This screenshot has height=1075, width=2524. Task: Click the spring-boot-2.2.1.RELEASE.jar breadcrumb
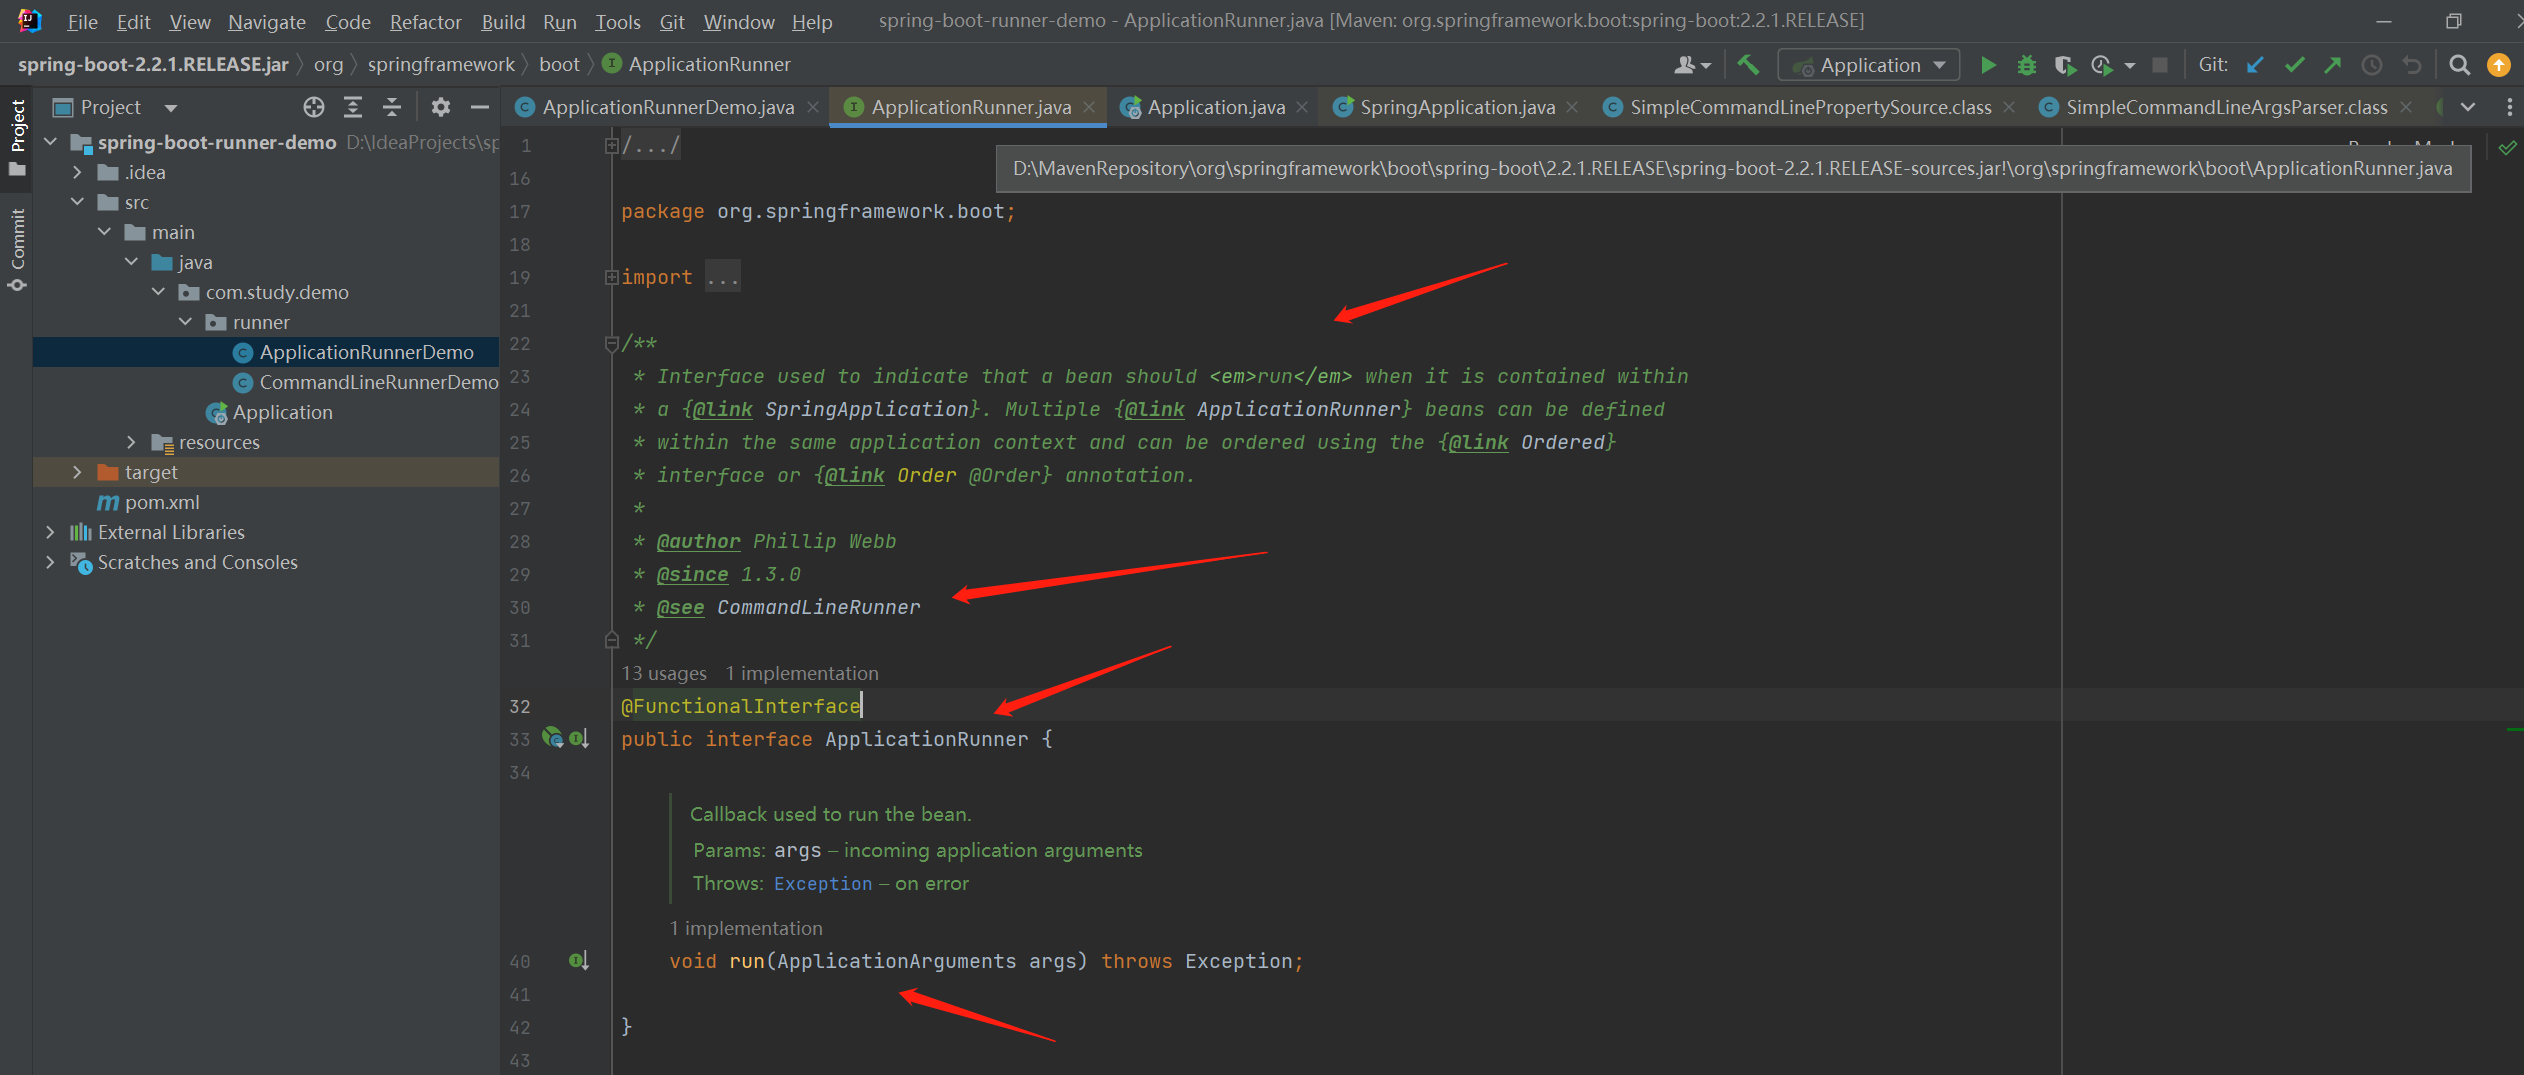[153, 64]
